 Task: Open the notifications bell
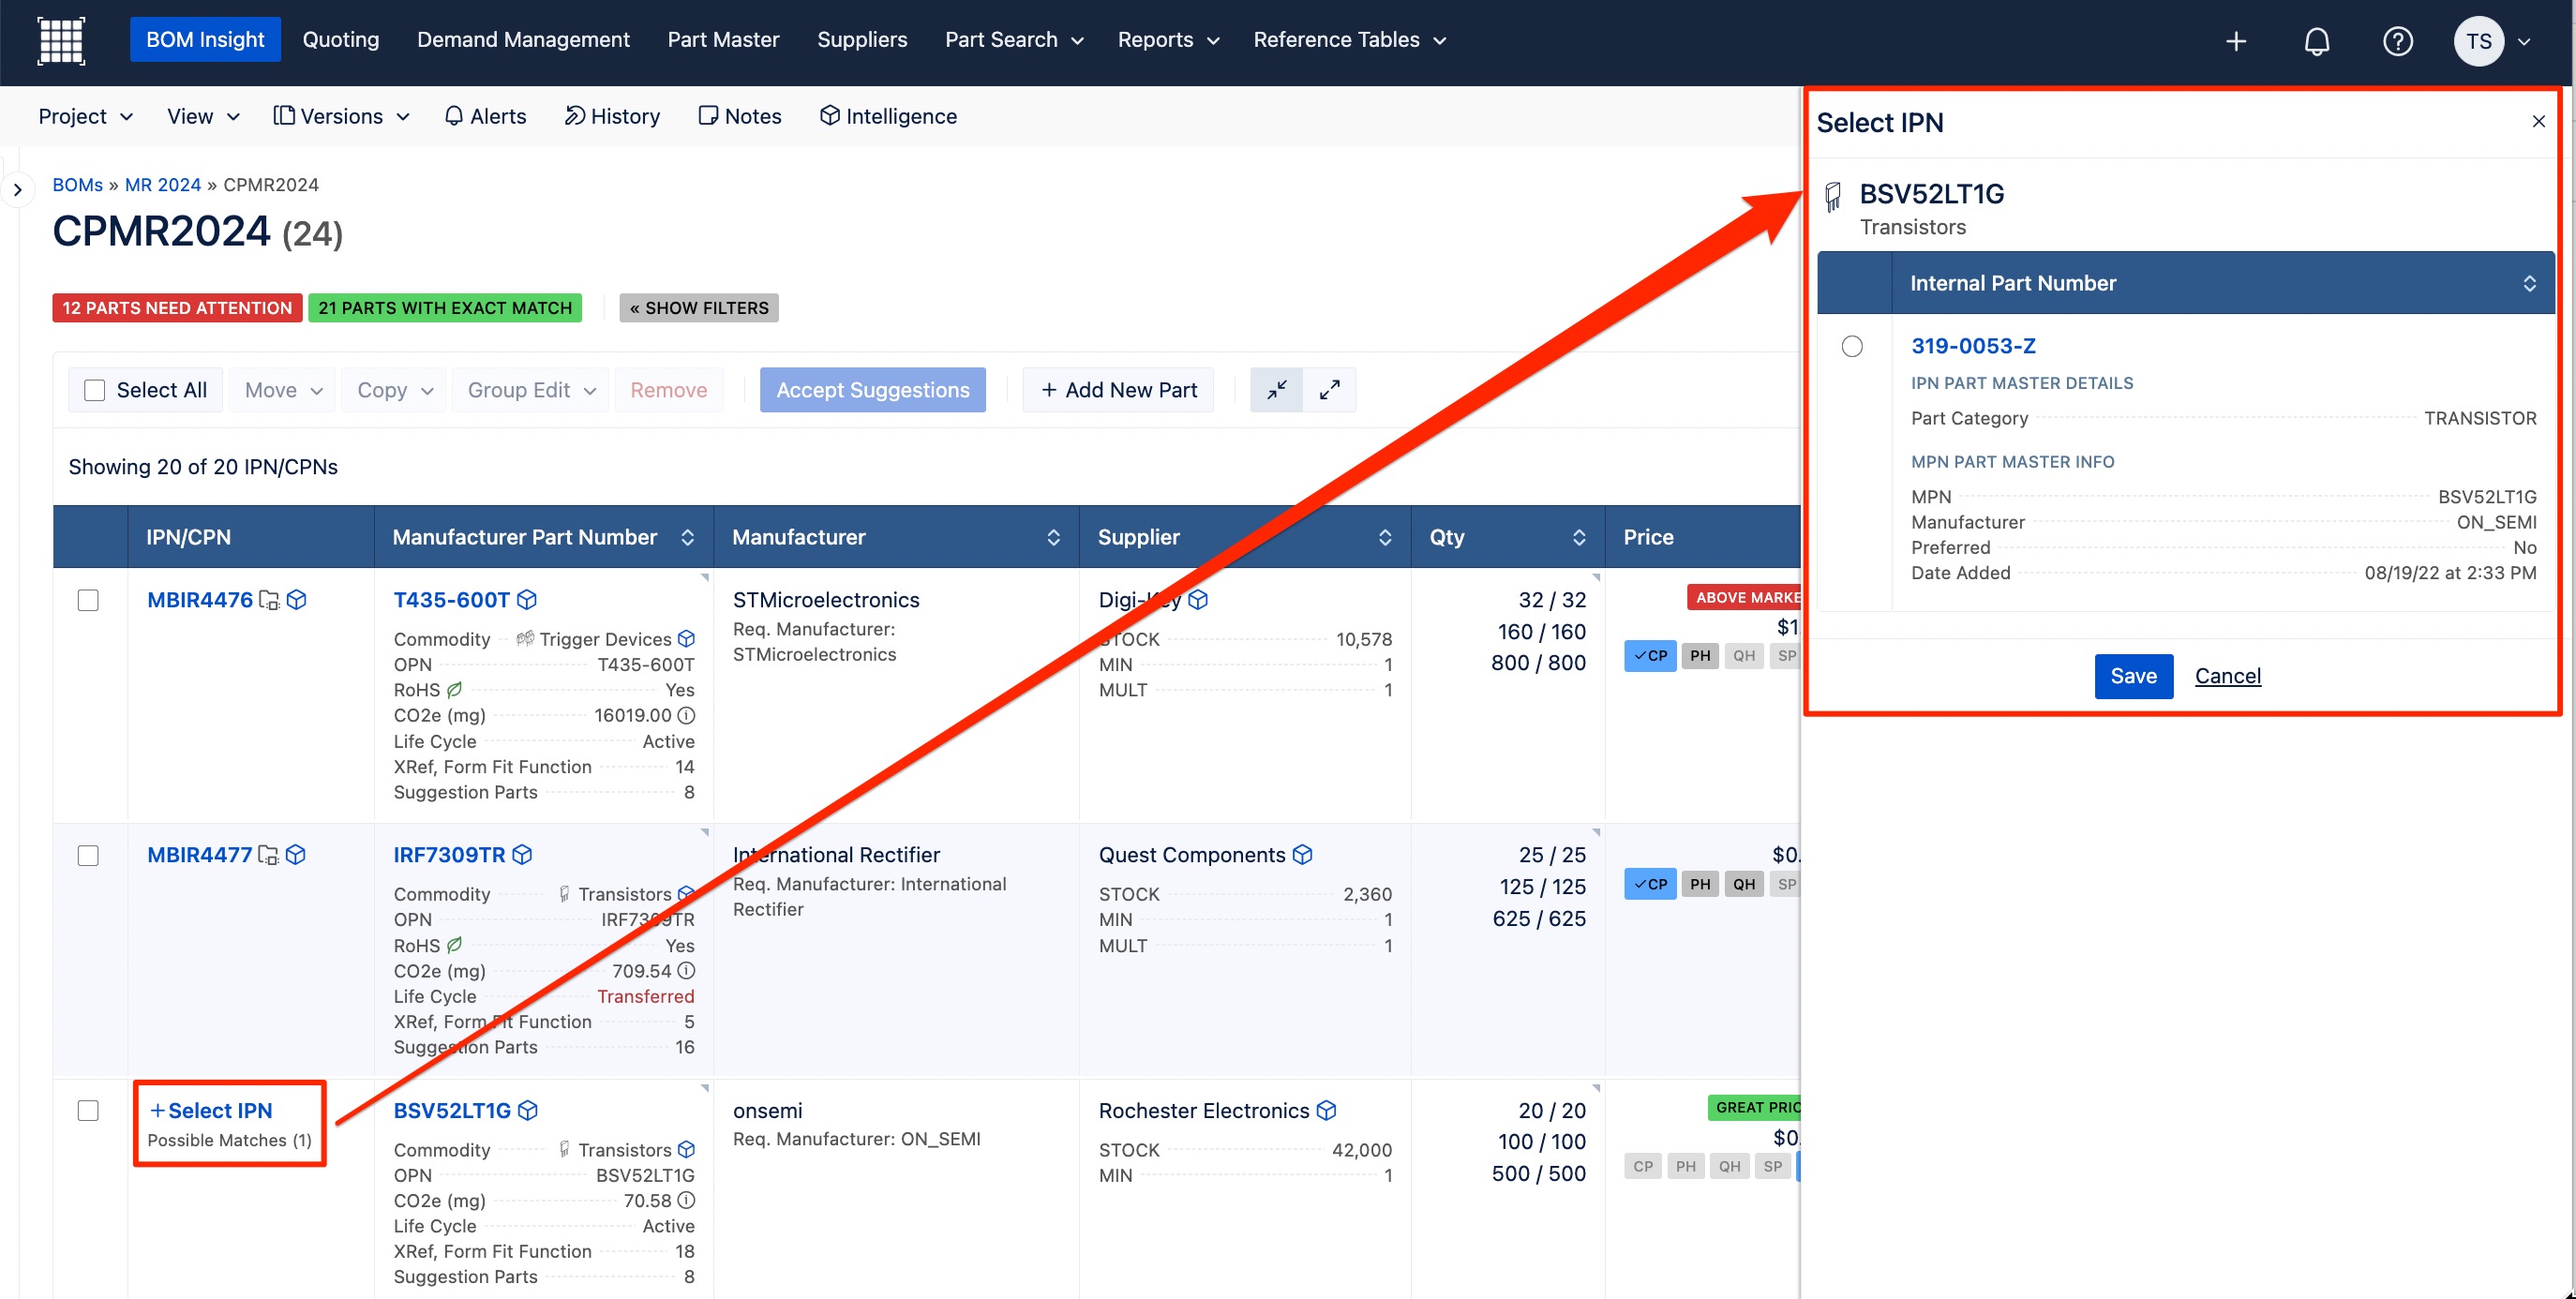[x=2317, y=41]
